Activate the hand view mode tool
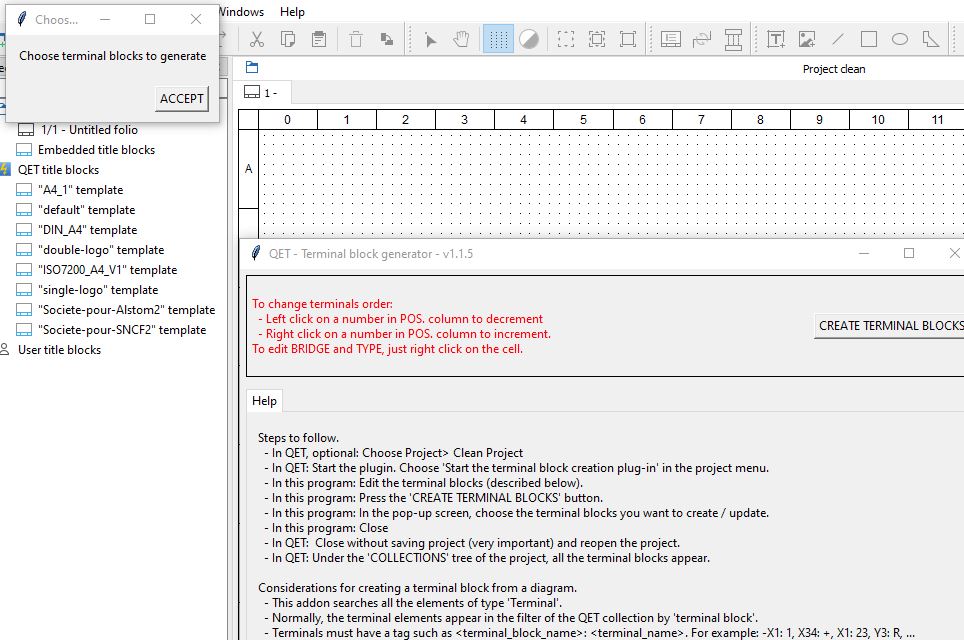 (461, 39)
